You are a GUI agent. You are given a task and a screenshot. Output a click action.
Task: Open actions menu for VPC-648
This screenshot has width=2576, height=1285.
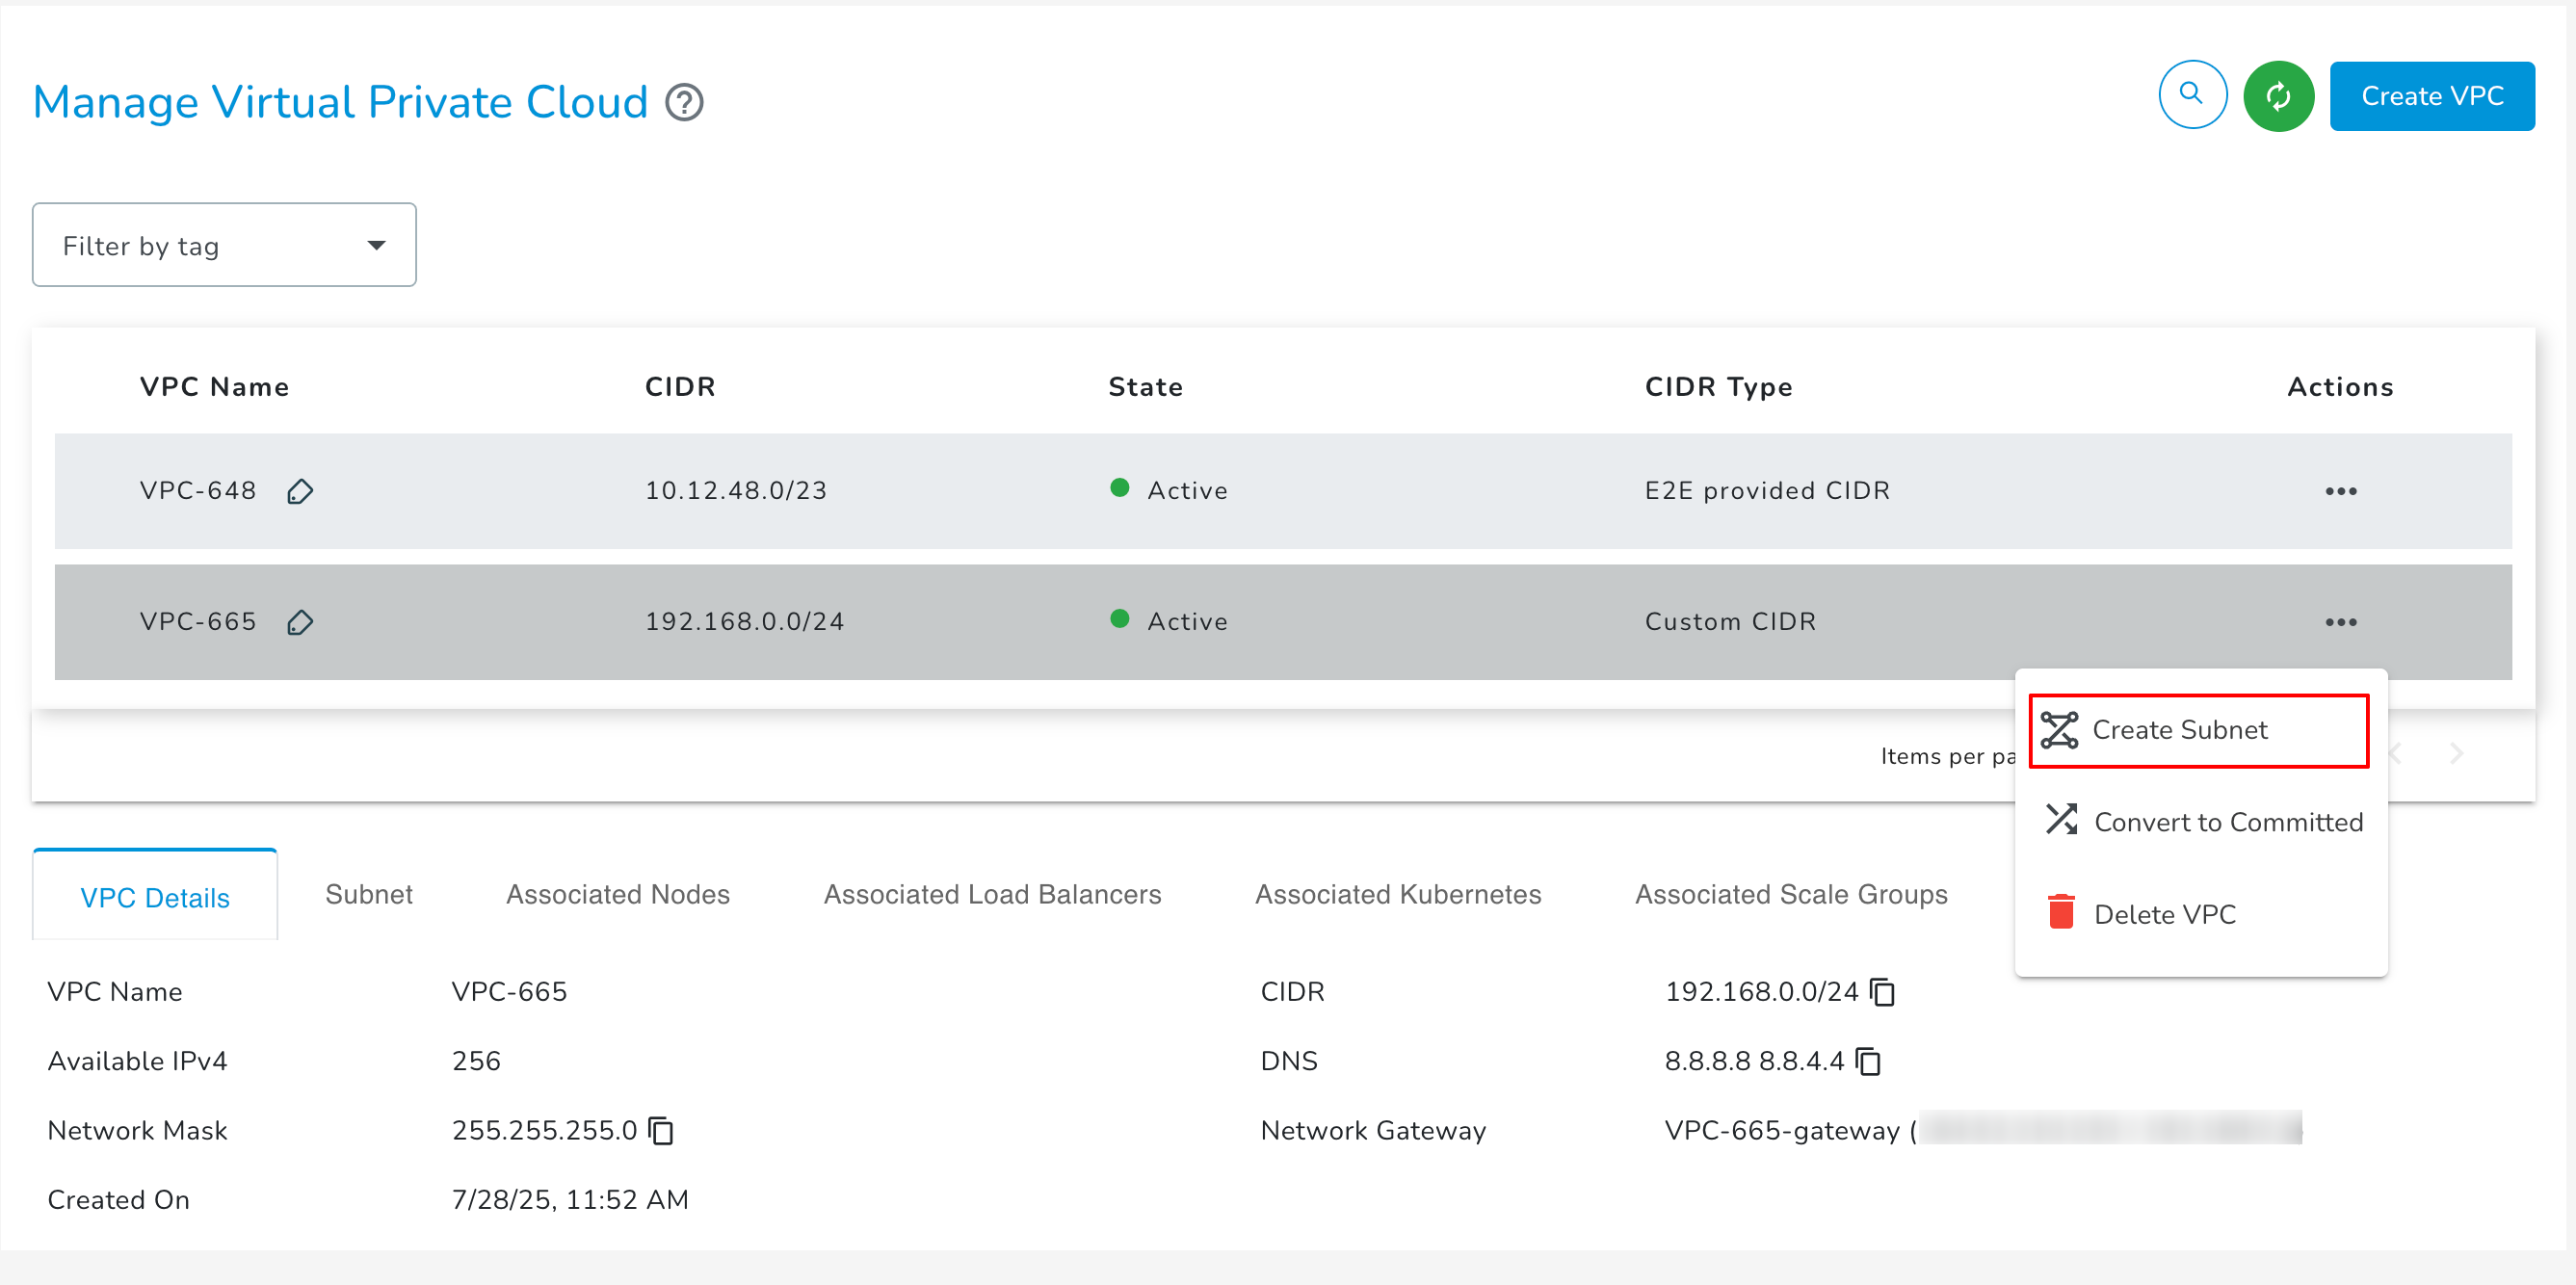[x=2340, y=490]
